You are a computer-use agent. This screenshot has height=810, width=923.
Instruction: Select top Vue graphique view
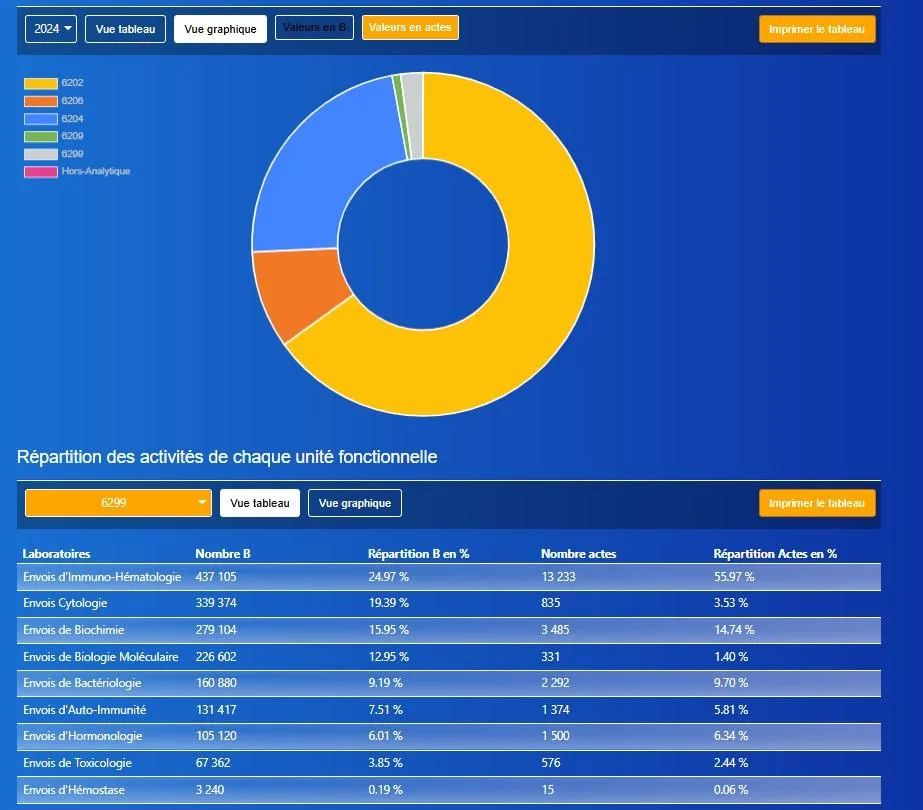point(220,29)
